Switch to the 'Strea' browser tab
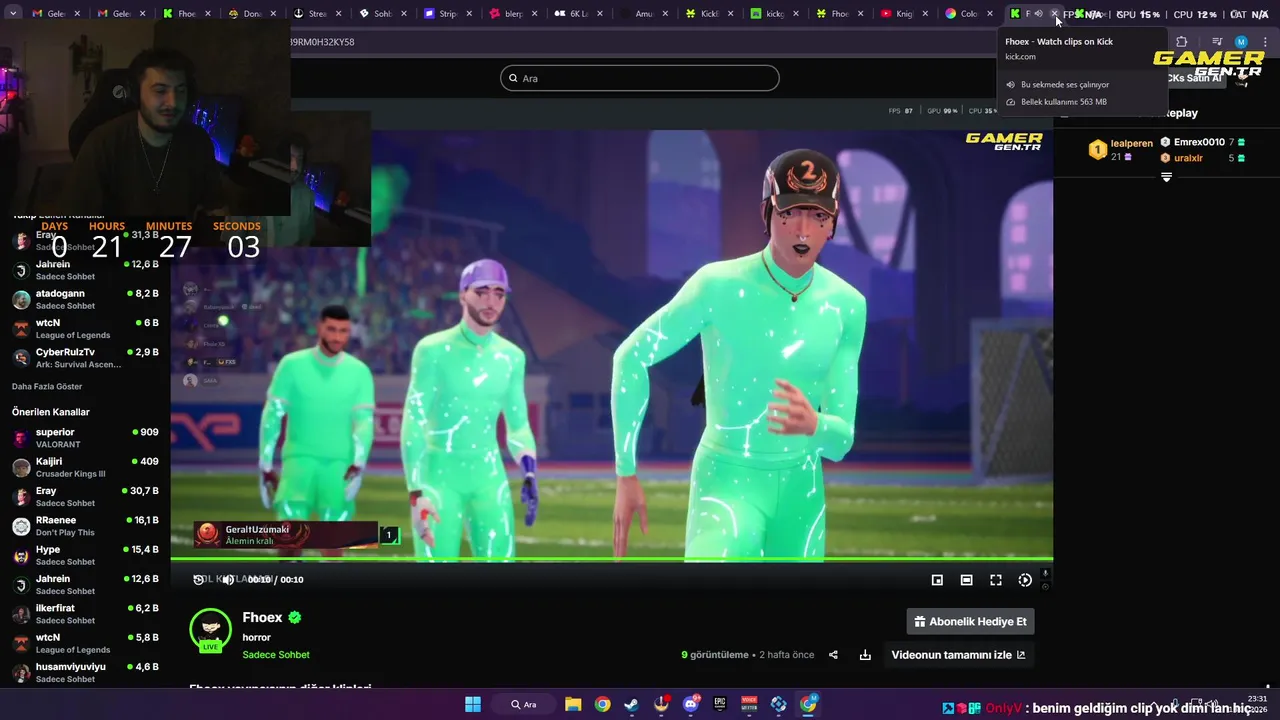The height and width of the screenshot is (720, 1280). pyautogui.click(x=310, y=14)
